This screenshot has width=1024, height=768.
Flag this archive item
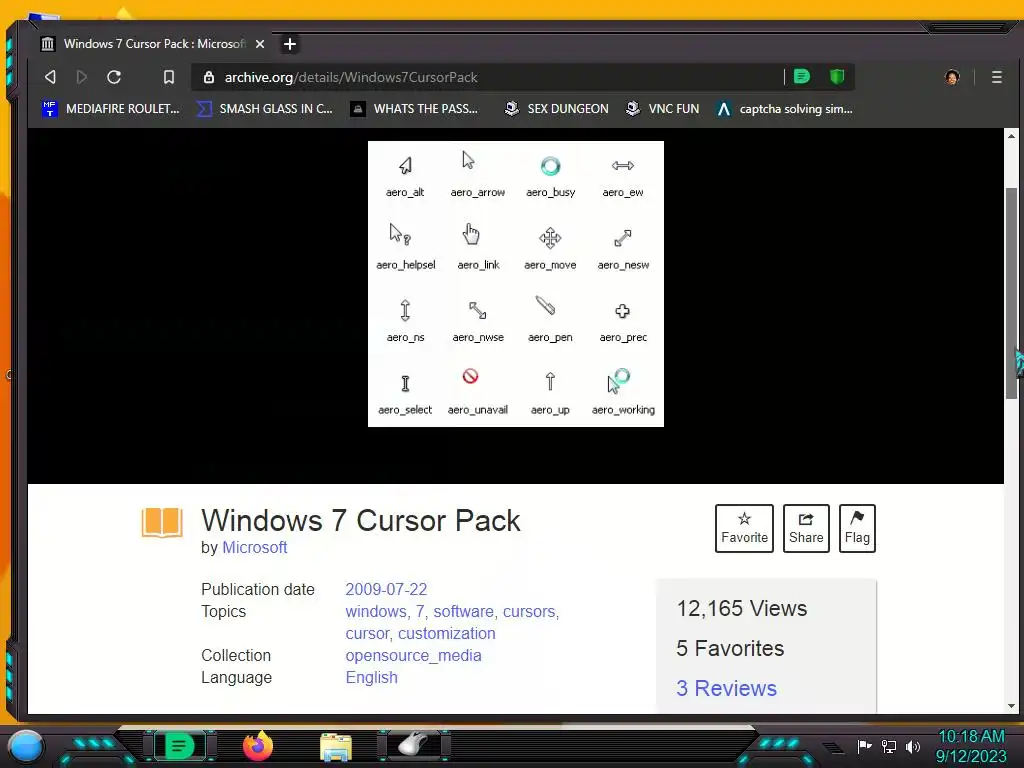(x=857, y=528)
